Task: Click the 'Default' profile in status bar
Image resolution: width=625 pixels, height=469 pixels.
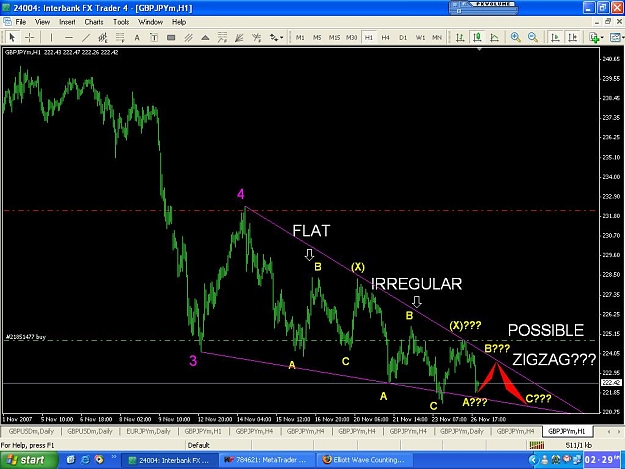Action: point(199,445)
